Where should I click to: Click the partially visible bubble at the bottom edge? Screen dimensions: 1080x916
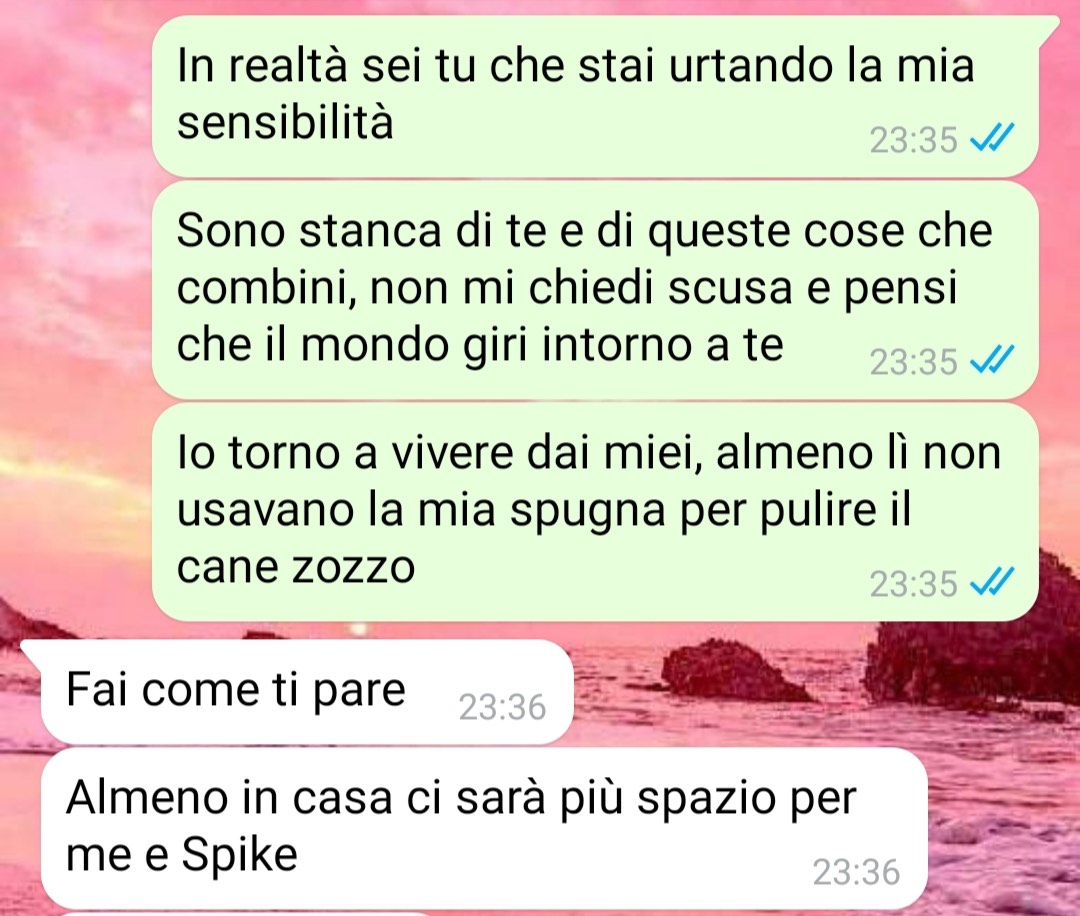coord(248,913)
